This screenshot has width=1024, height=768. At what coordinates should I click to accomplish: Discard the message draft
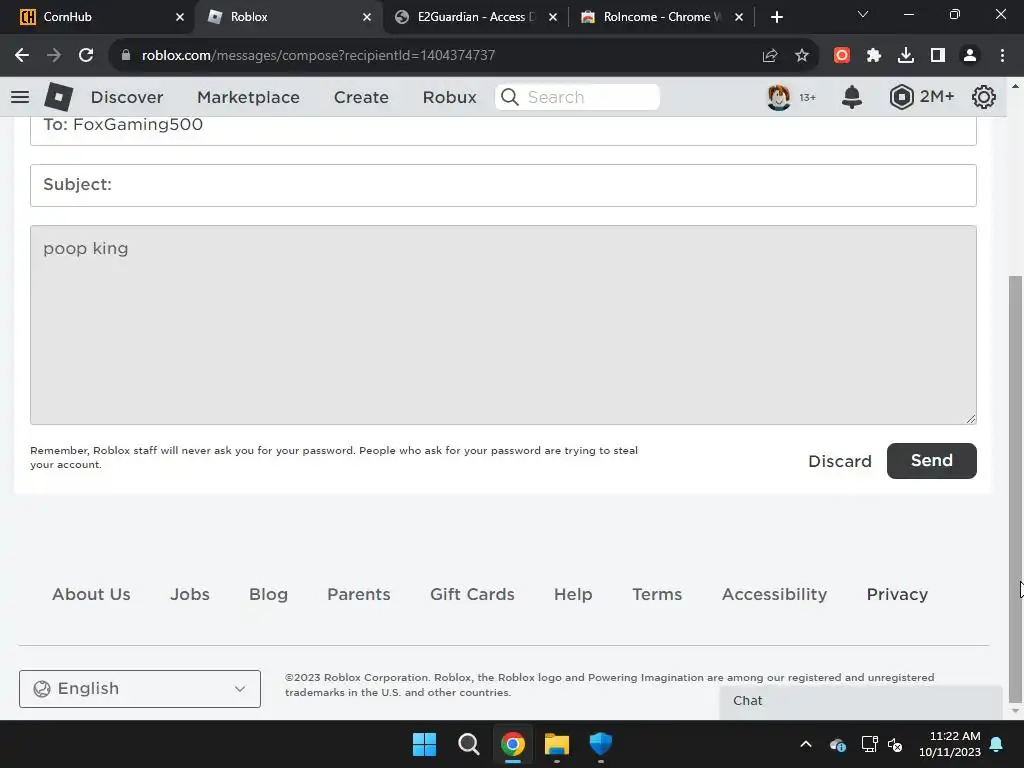click(x=840, y=461)
